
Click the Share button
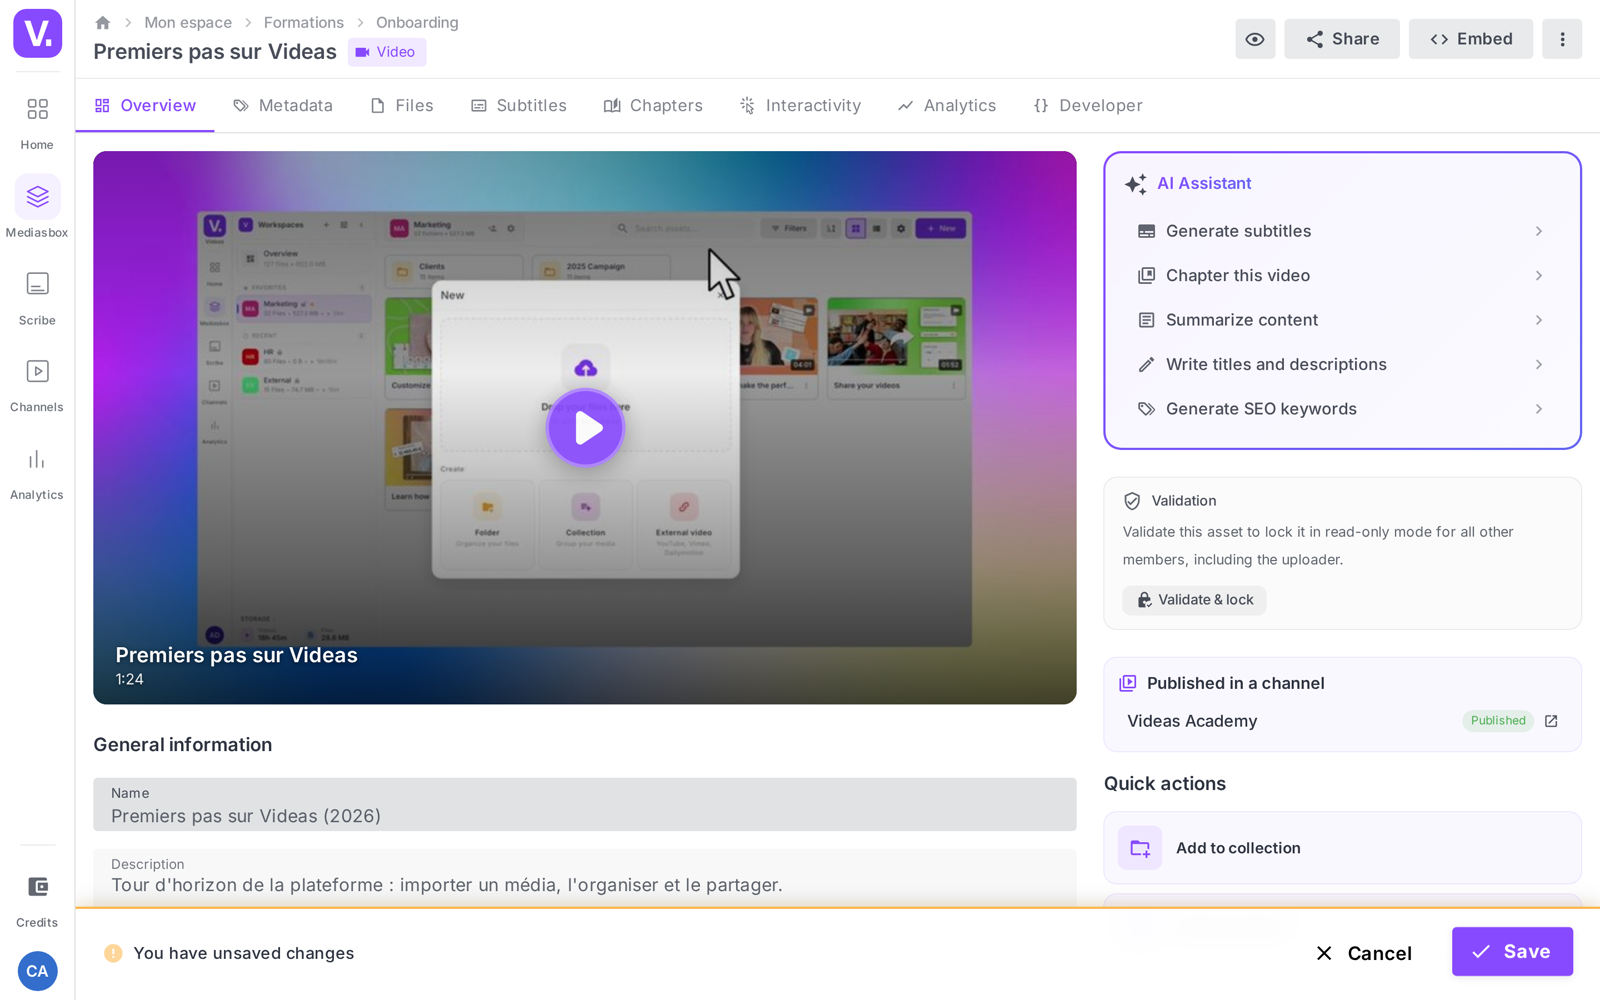1342,39
